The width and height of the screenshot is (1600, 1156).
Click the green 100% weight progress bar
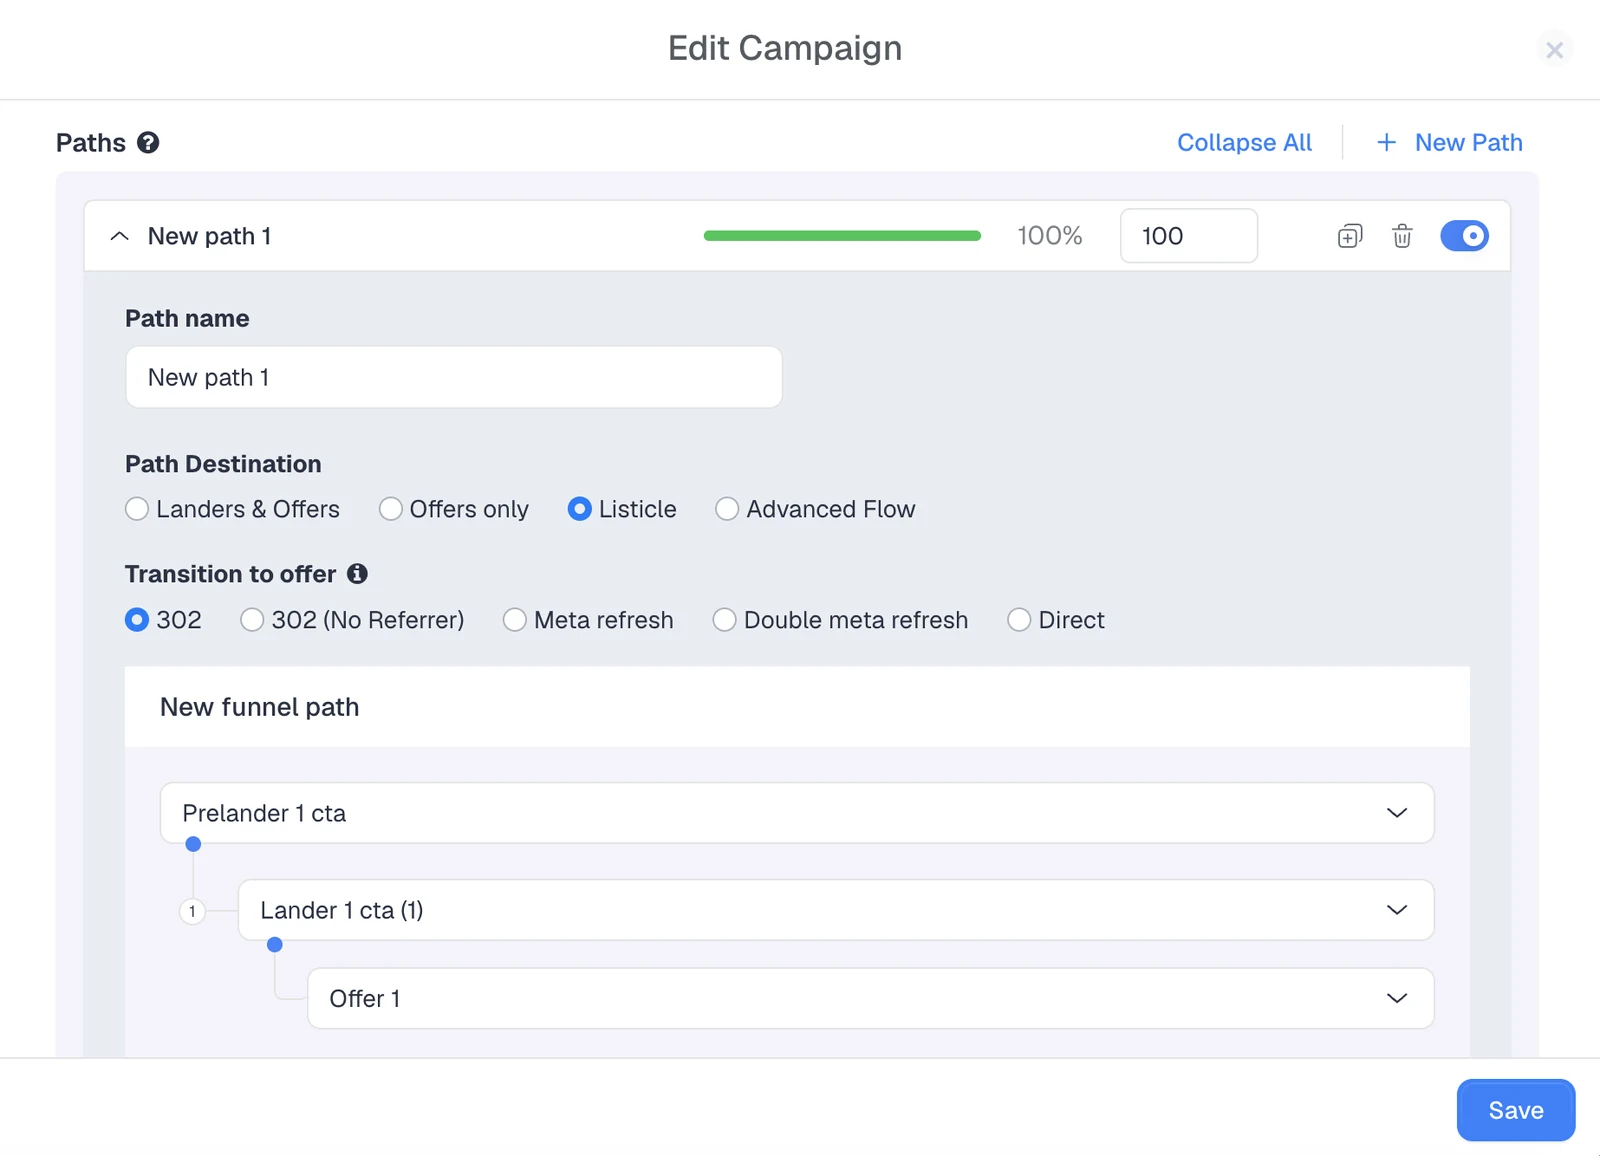click(842, 236)
